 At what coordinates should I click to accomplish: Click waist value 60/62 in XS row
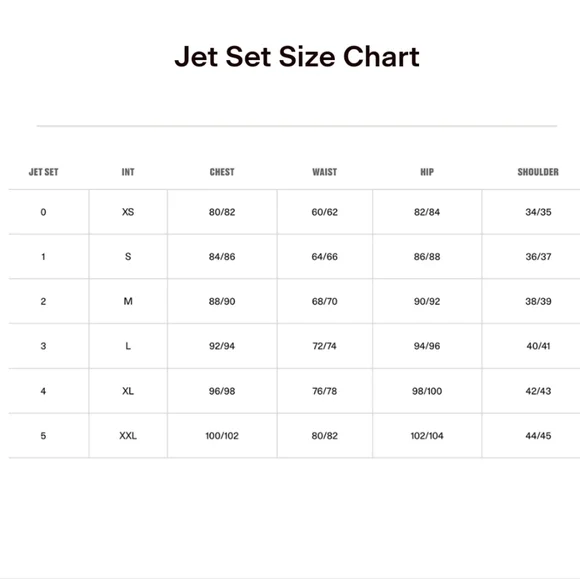point(324,212)
